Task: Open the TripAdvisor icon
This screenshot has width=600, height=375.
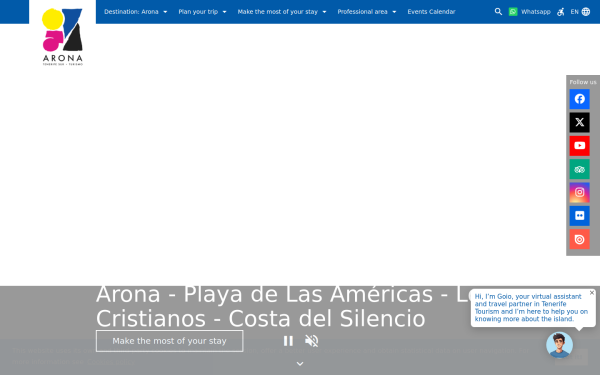Action: (x=579, y=169)
